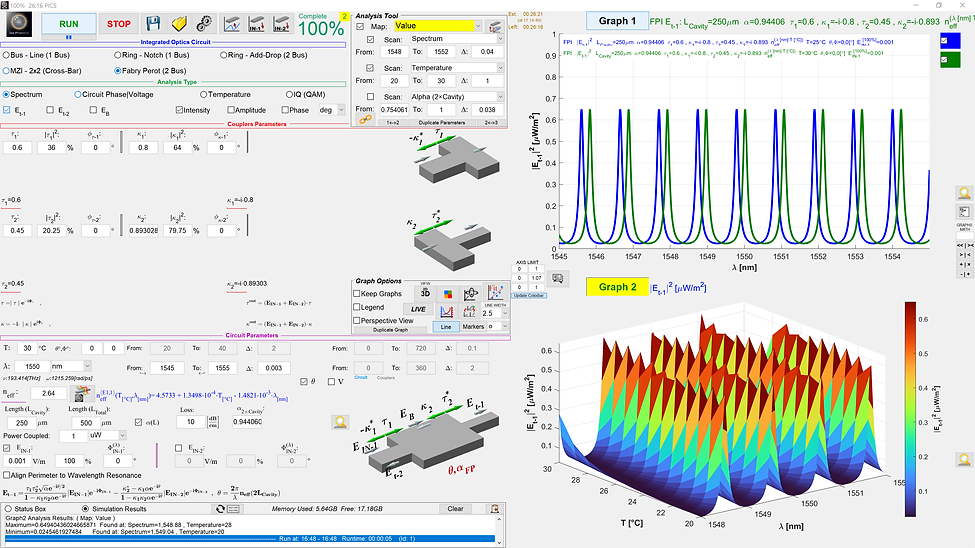
Task: Click the IN-2 input toolbar icon
Action: pos(281,24)
